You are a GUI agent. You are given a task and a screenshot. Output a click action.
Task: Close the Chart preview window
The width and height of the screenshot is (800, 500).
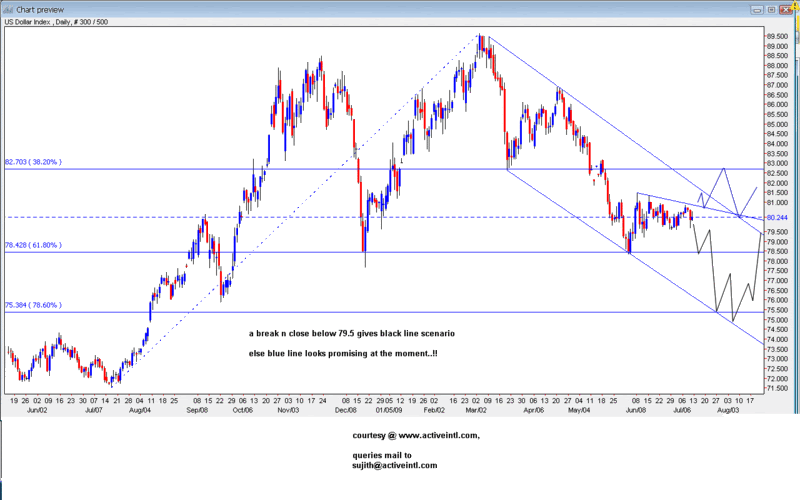coord(789,7)
